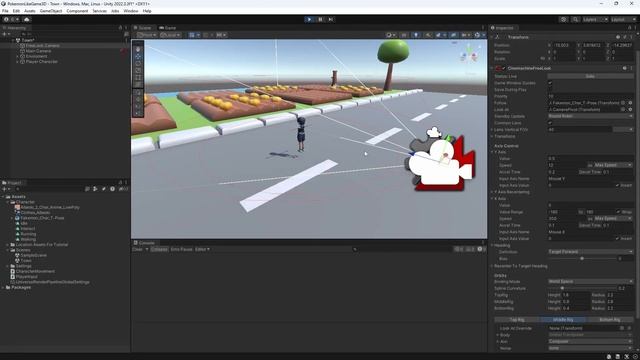Toggle Game Window Guides checkbox
Screen dimensions: 640x360
[x=550, y=83]
